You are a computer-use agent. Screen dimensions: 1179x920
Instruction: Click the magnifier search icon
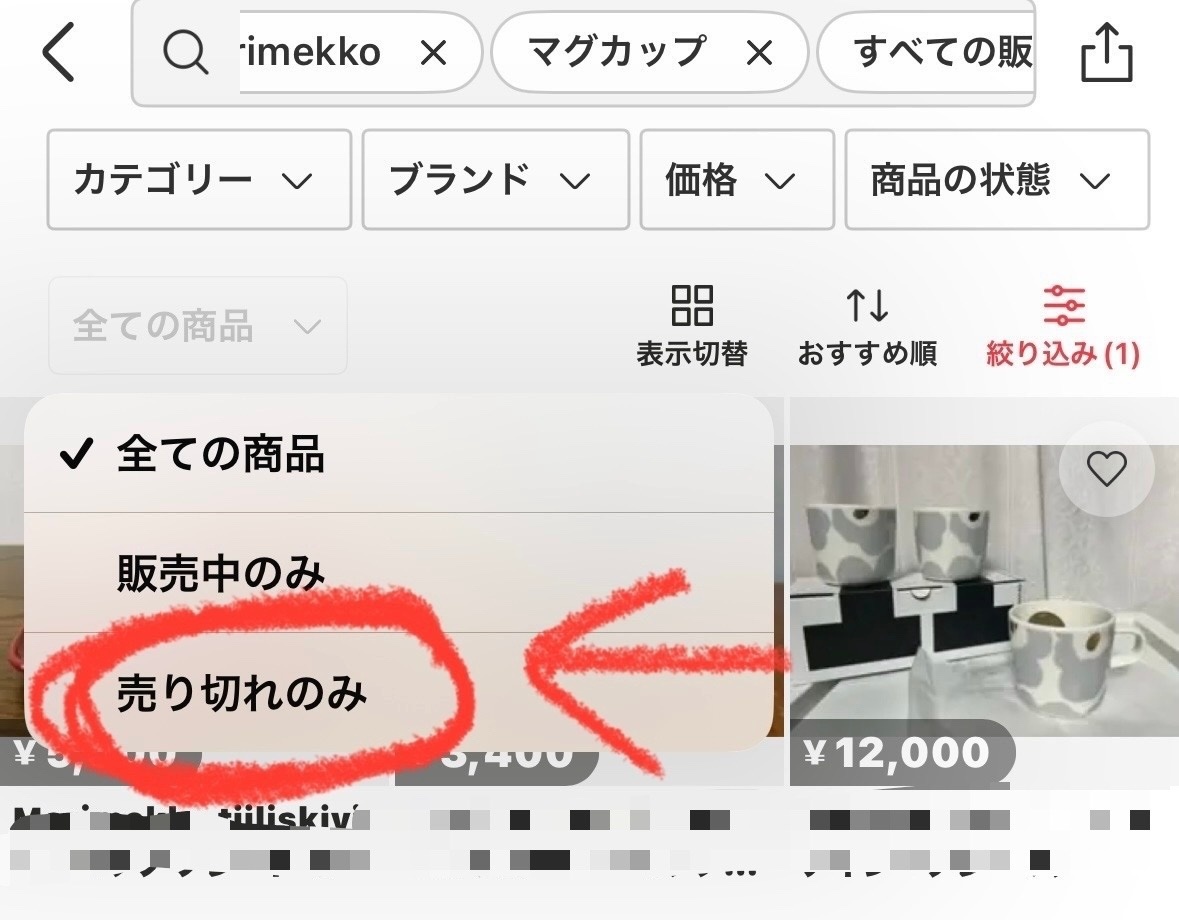point(185,53)
